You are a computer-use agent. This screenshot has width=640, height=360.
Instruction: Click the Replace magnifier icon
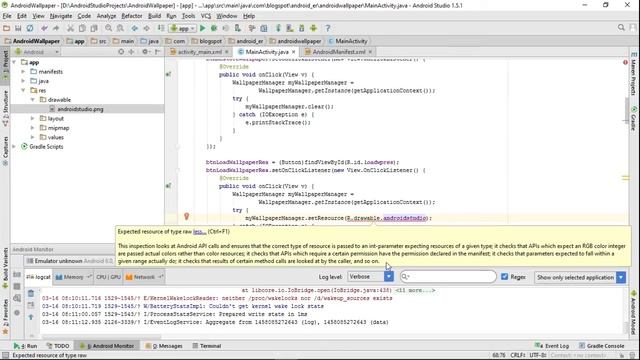[x=120, y=28]
